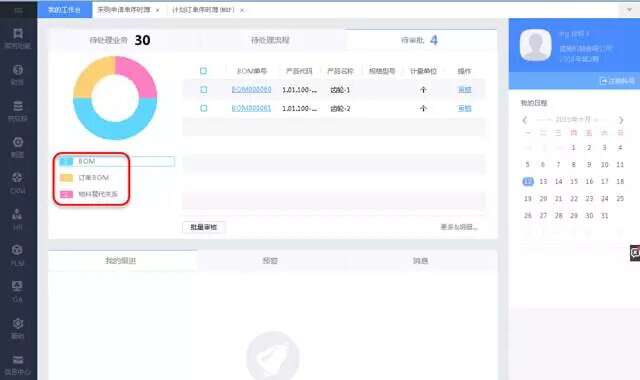The height and width of the screenshot is (380, 640).
Task: Click the stacked-layers supply chain sidebar icon
Action: [x=18, y=106]
